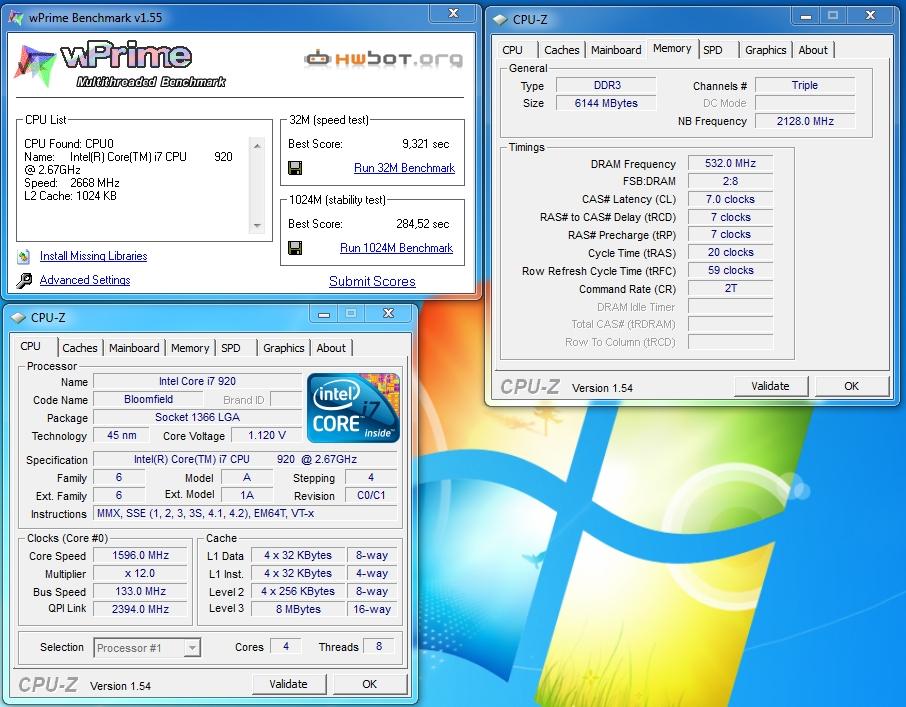Image resolution: width=906 pixels, height=707 pixels.
Task: Click CAS# Latency 7.0 clocks value
Action: pos(730,199)
